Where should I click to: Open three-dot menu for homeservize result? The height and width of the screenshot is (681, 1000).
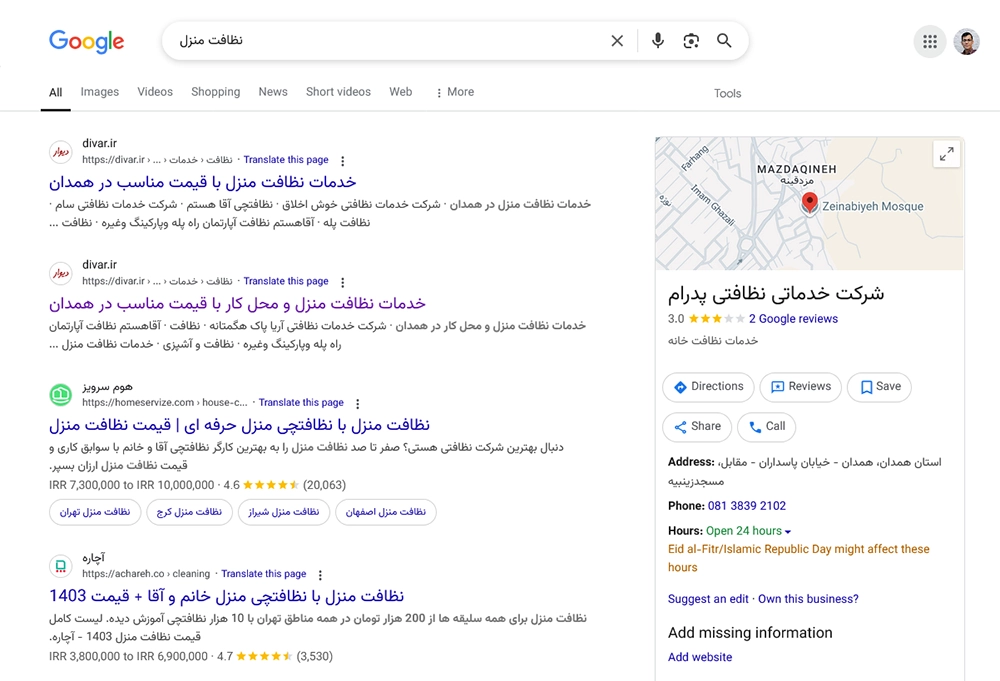(358, 404)
